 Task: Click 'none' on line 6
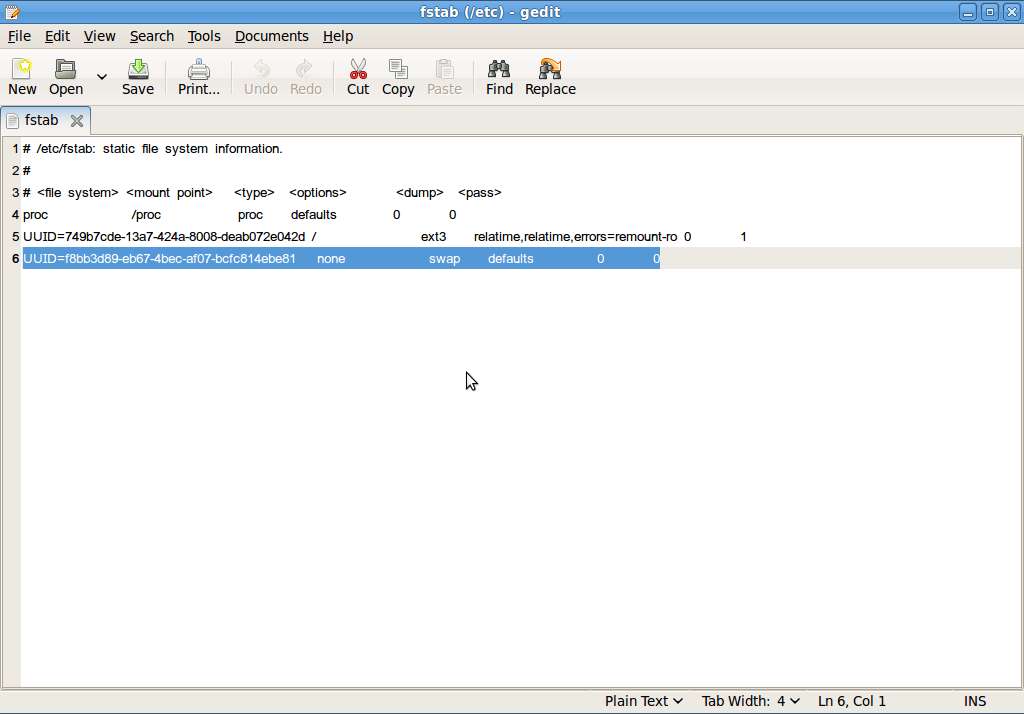(331, 259)
